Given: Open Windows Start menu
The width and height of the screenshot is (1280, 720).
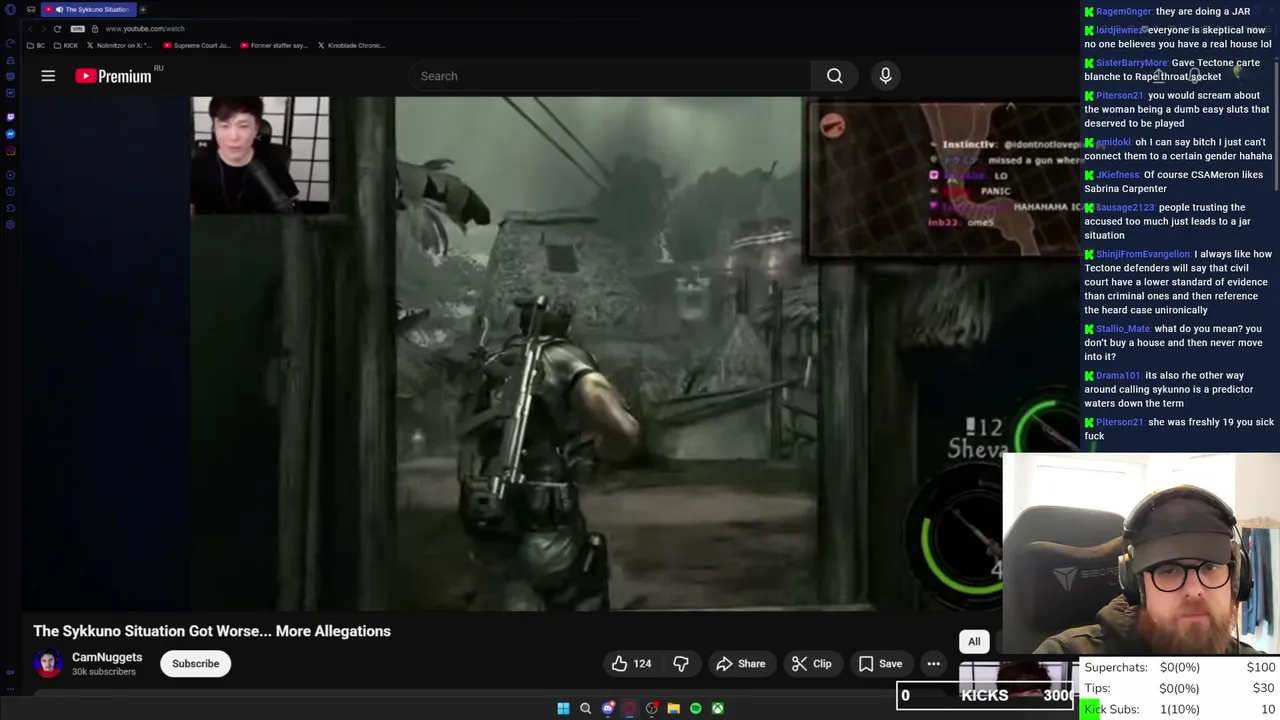Looking at the screenshot, I should pos(563,708).
